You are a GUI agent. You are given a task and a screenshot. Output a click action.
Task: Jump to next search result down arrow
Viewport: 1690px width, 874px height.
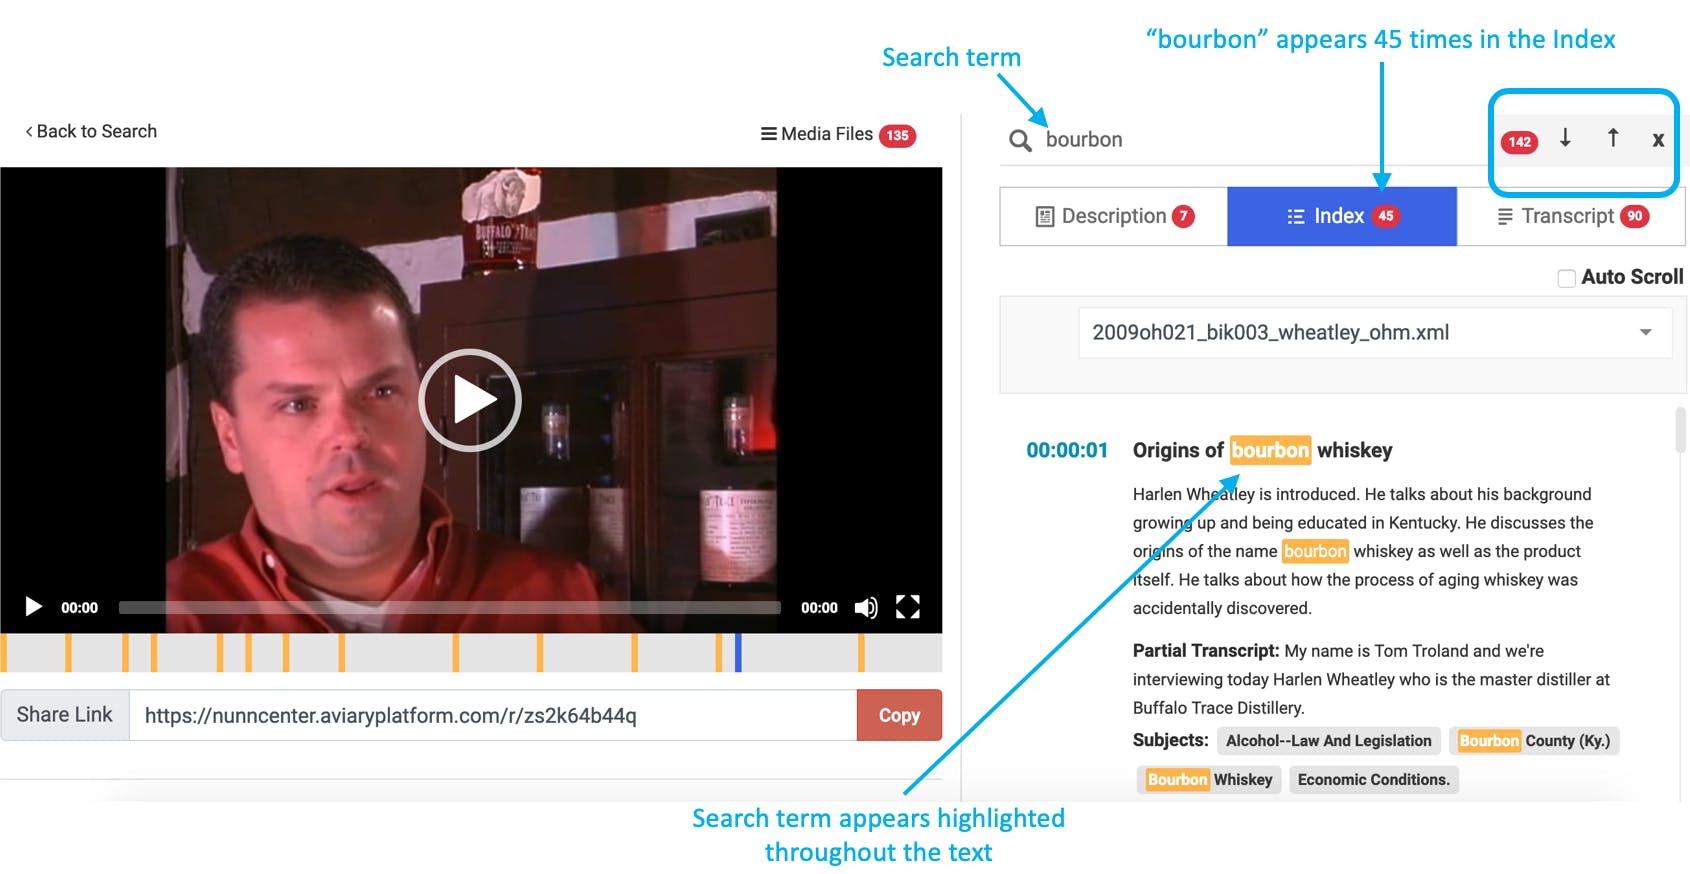pyautogui.click(x=1565, y=138)
